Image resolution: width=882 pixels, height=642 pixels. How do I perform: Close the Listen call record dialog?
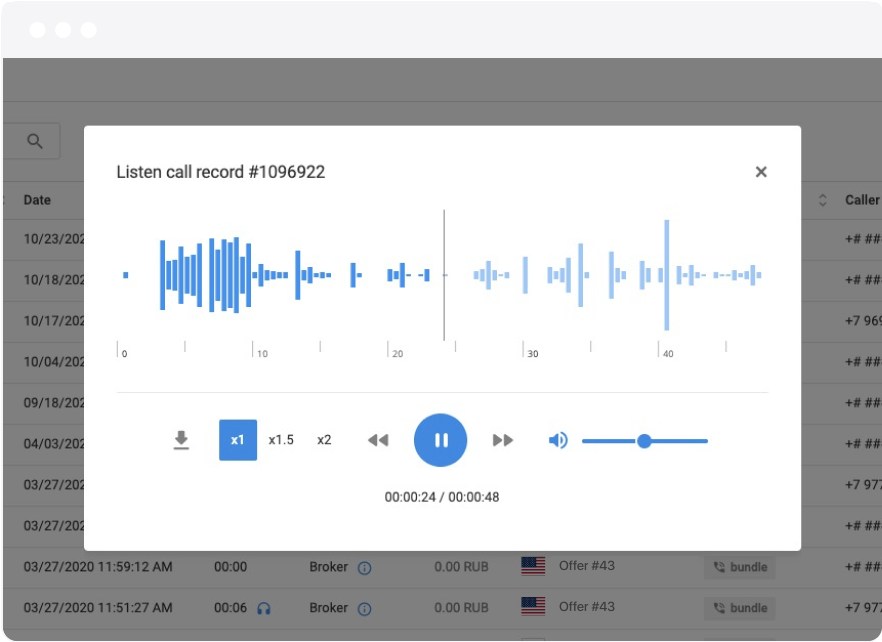click(x=761, y=172)
